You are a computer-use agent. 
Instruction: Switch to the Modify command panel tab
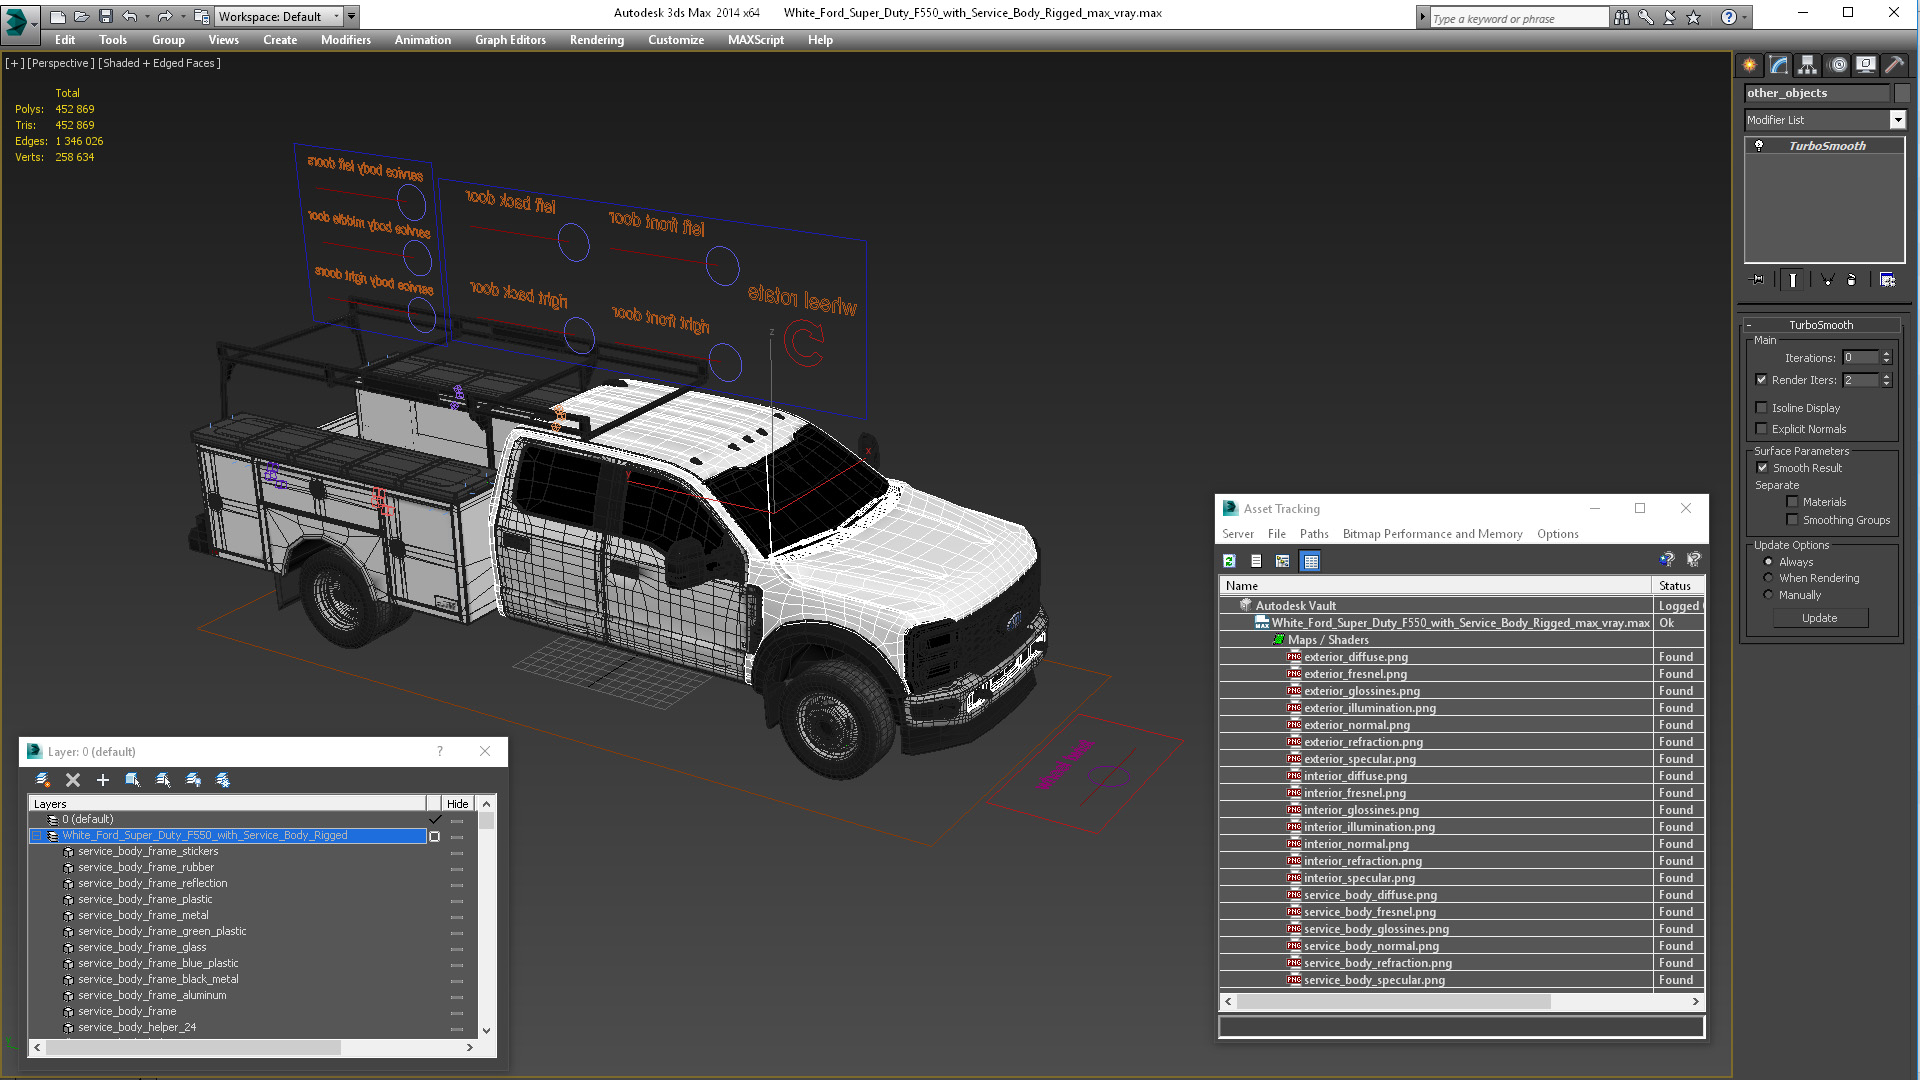pos(1778,65)
